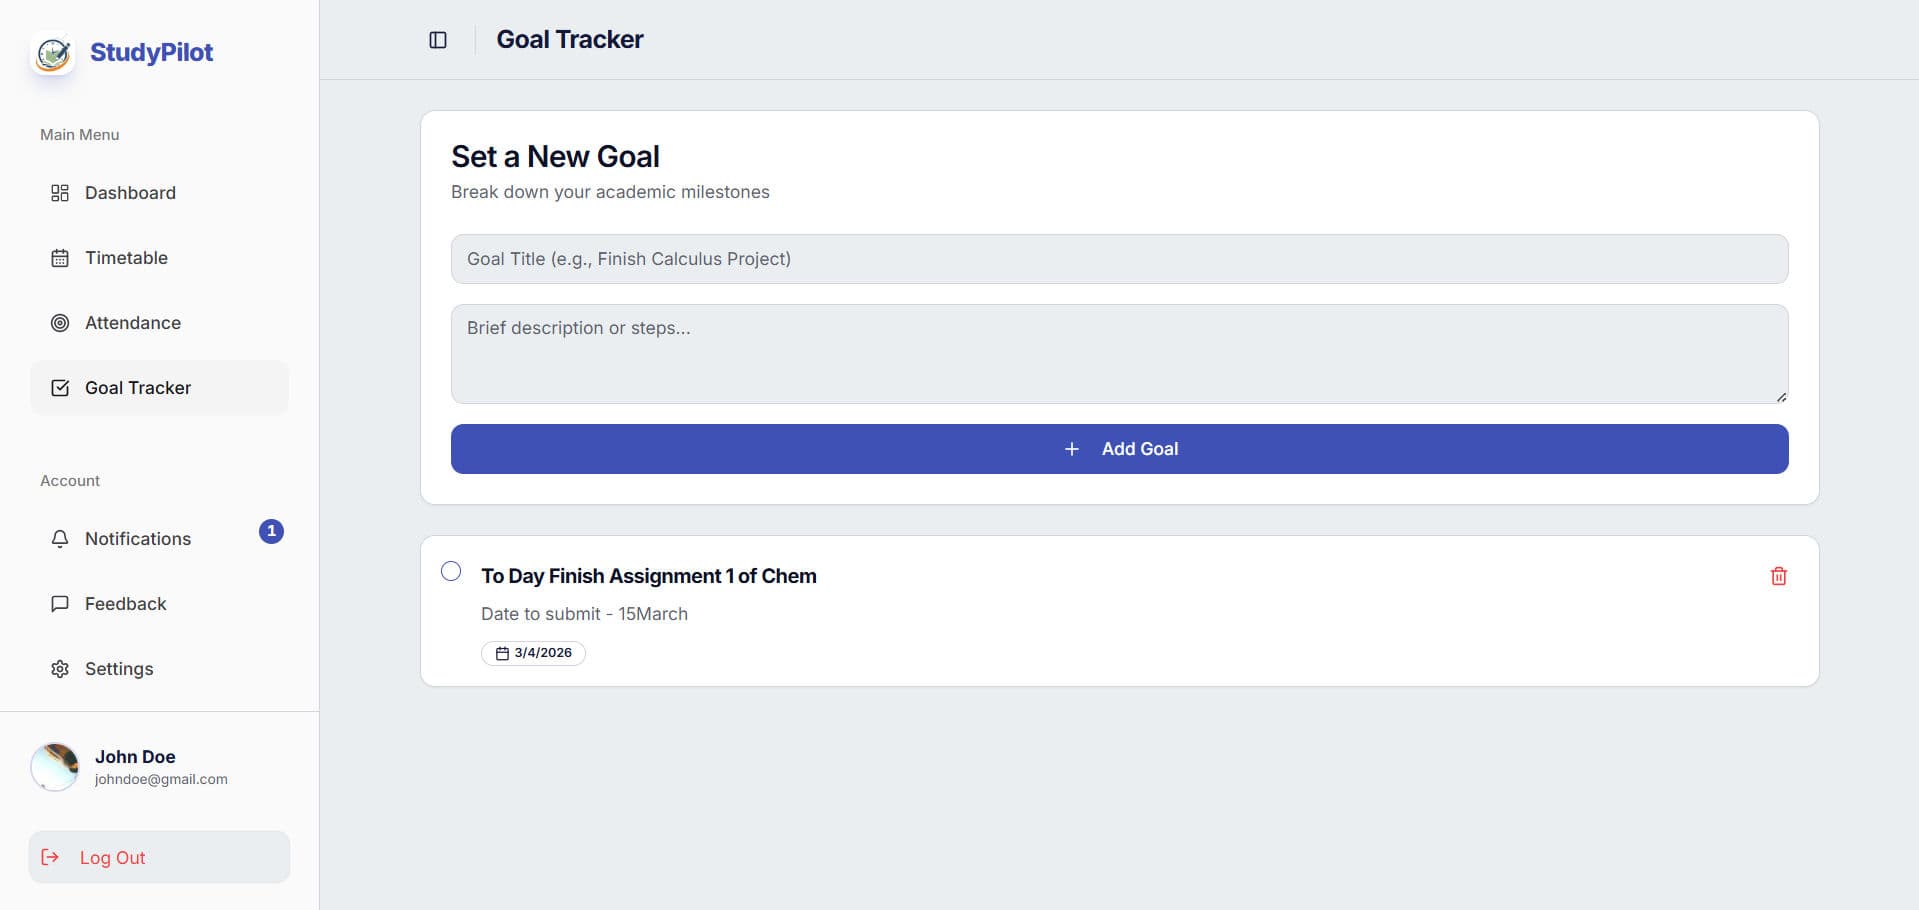Click the Feedback speech bubble icon
The width and height of the screenshot is (1919, 910).
pyautogui.click(x=60, y=604)
